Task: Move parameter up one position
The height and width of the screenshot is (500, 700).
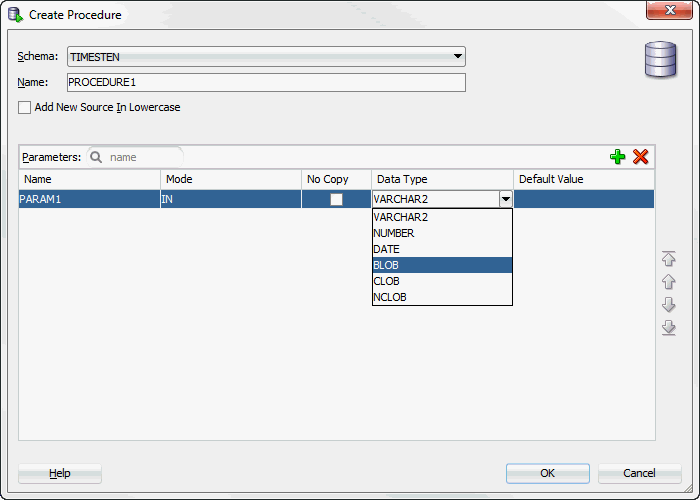Action: (x=668, y=282)
